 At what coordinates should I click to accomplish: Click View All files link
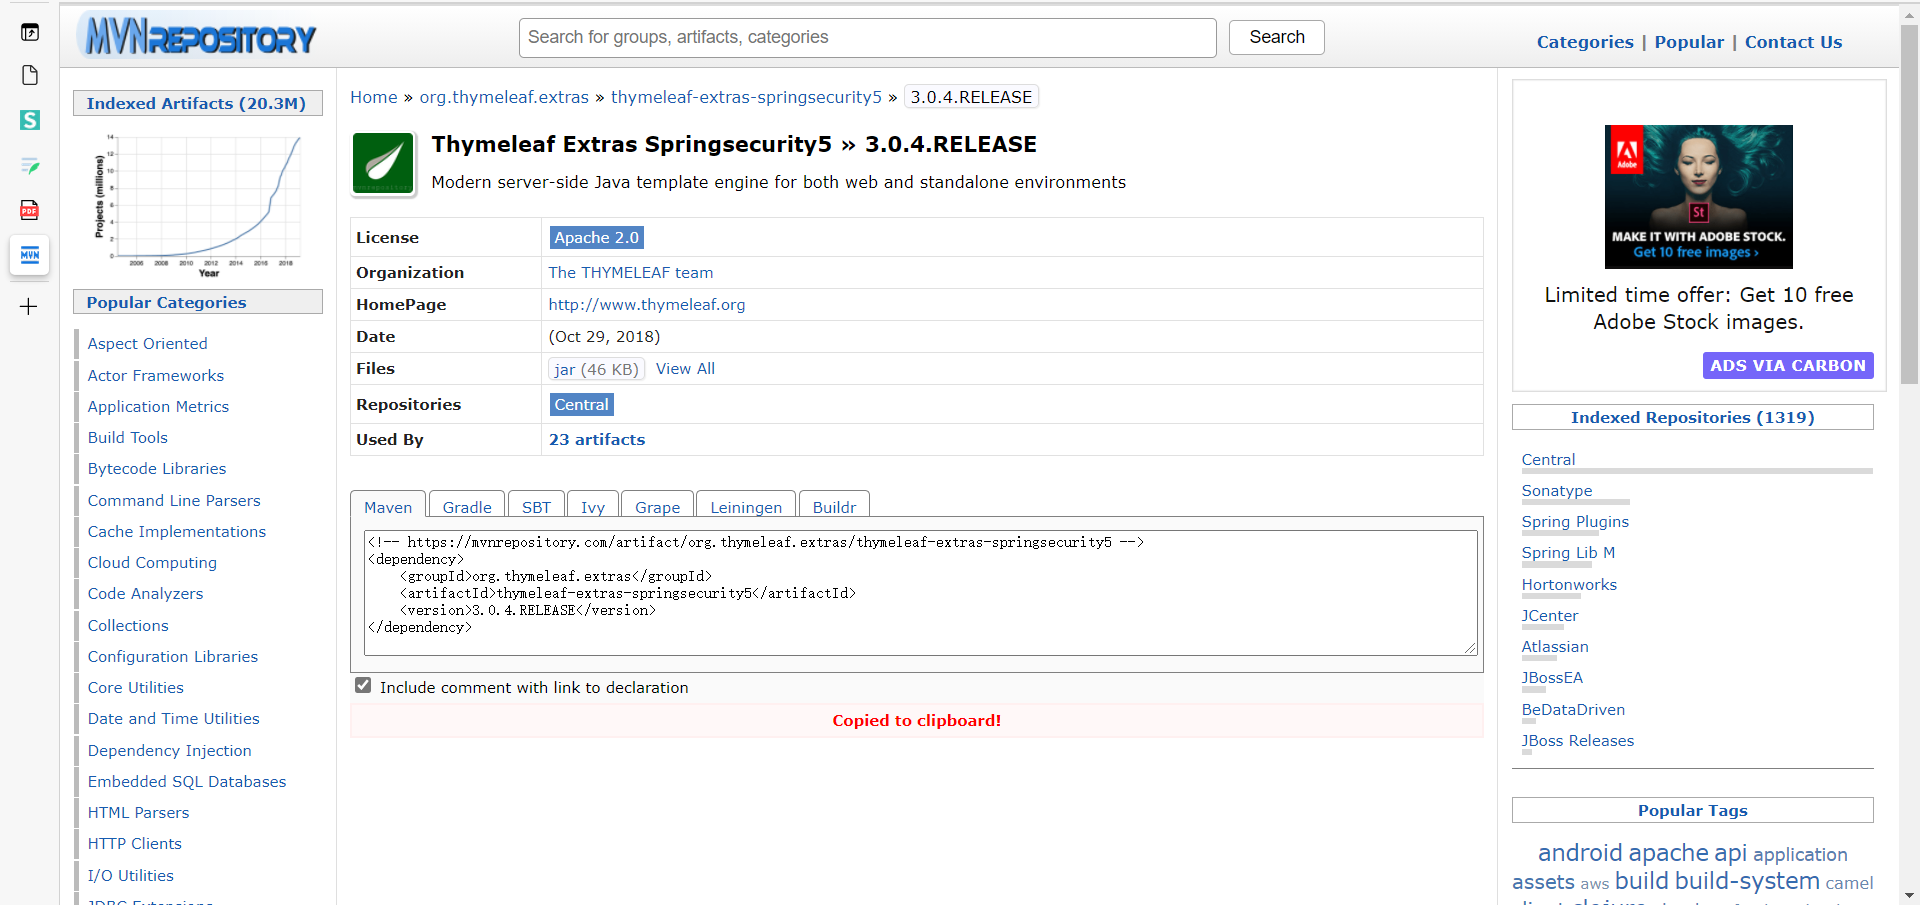(685, 369)
